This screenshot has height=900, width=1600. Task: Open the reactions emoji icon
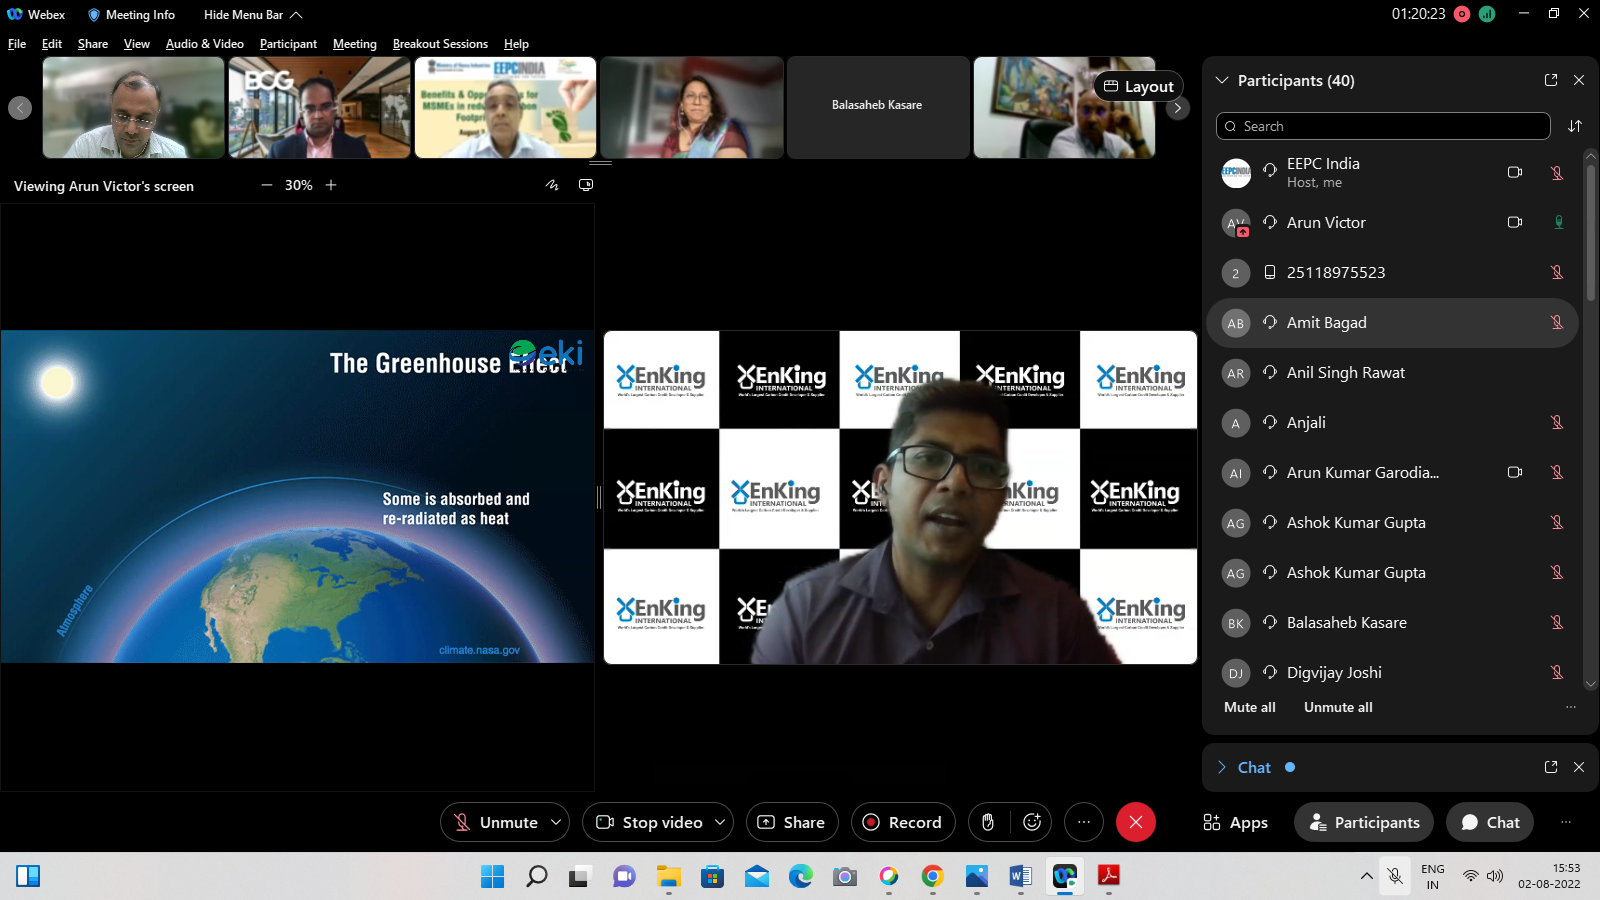pyautogui.click(x=1032, y=822)
